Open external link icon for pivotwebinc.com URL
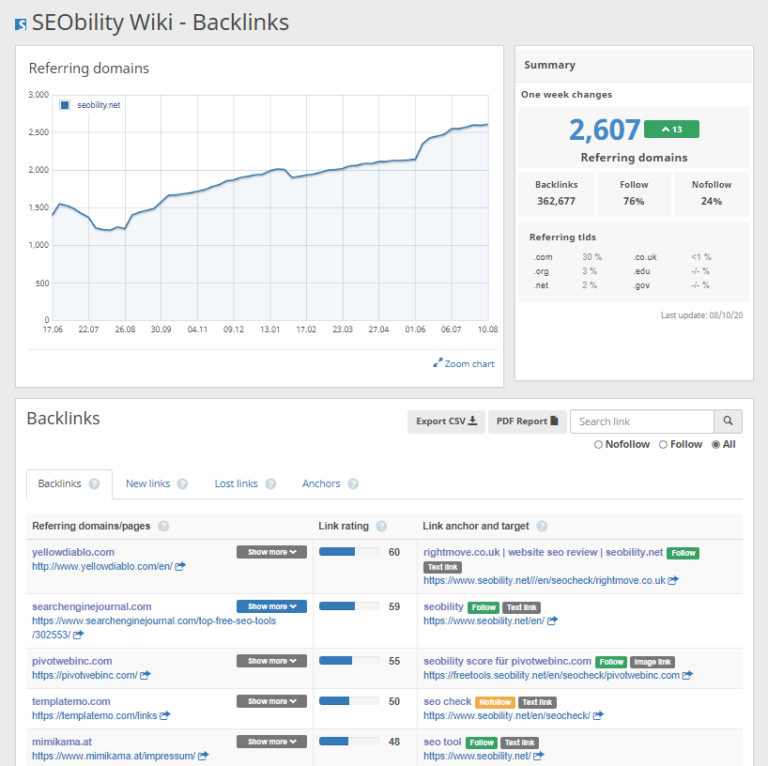The height and width of the screenshot is (766, 768). pos(145,675)
